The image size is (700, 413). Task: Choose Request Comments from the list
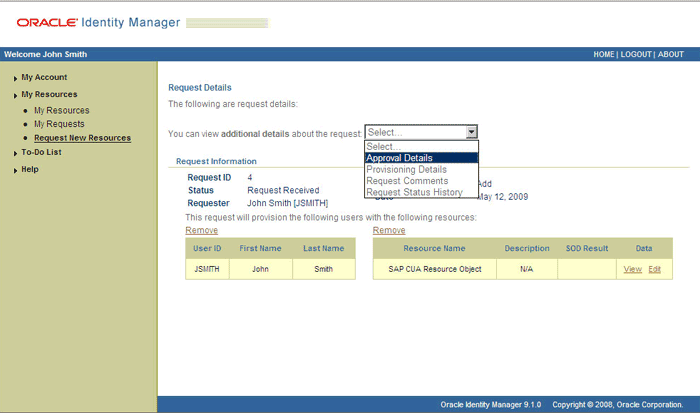421,181
